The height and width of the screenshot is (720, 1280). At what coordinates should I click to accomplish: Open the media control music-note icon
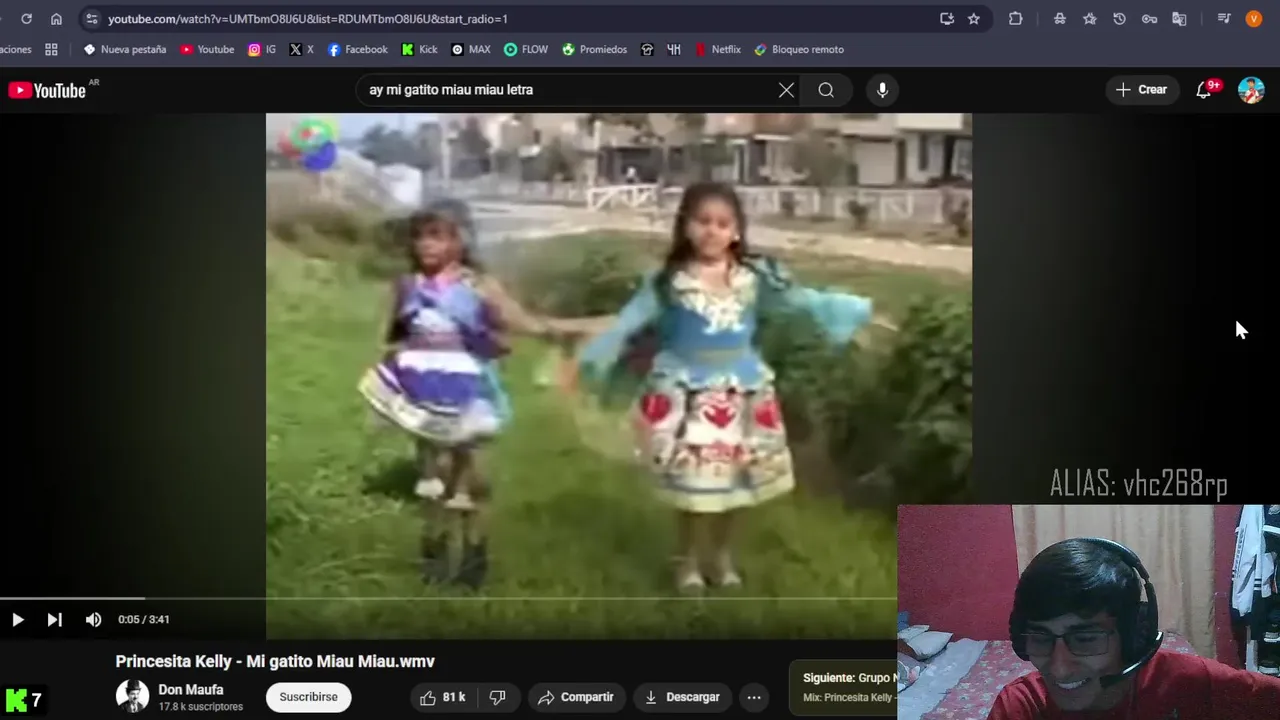pos(1223,19)
